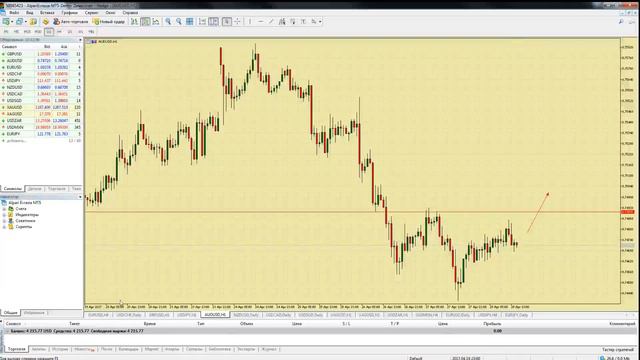Select the cursor pointer tool
The height and width of the screenshot is (360, 640).
coord(227,22)
